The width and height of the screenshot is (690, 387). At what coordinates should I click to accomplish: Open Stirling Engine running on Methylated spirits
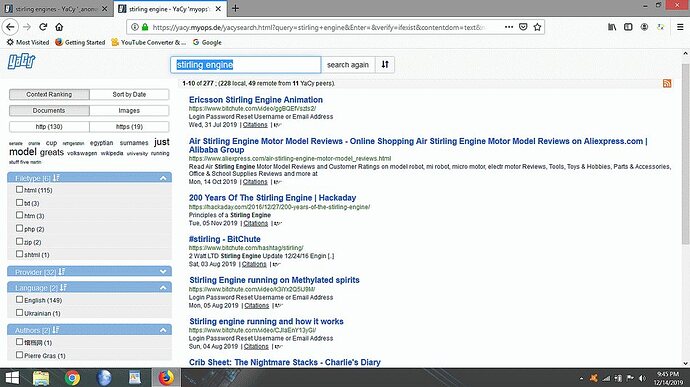point(274,280)
